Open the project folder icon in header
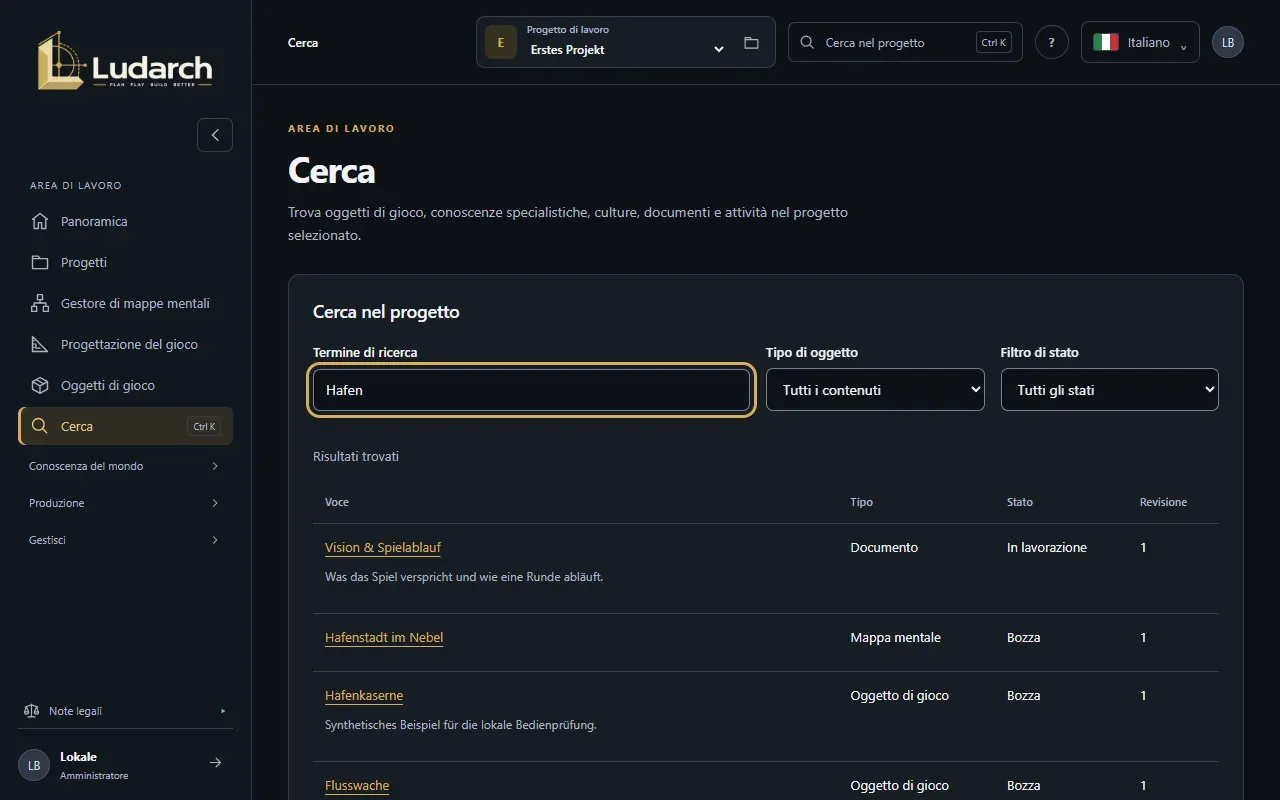The image size is (1280, 800). pyautogui.click(x=751, y=43)
